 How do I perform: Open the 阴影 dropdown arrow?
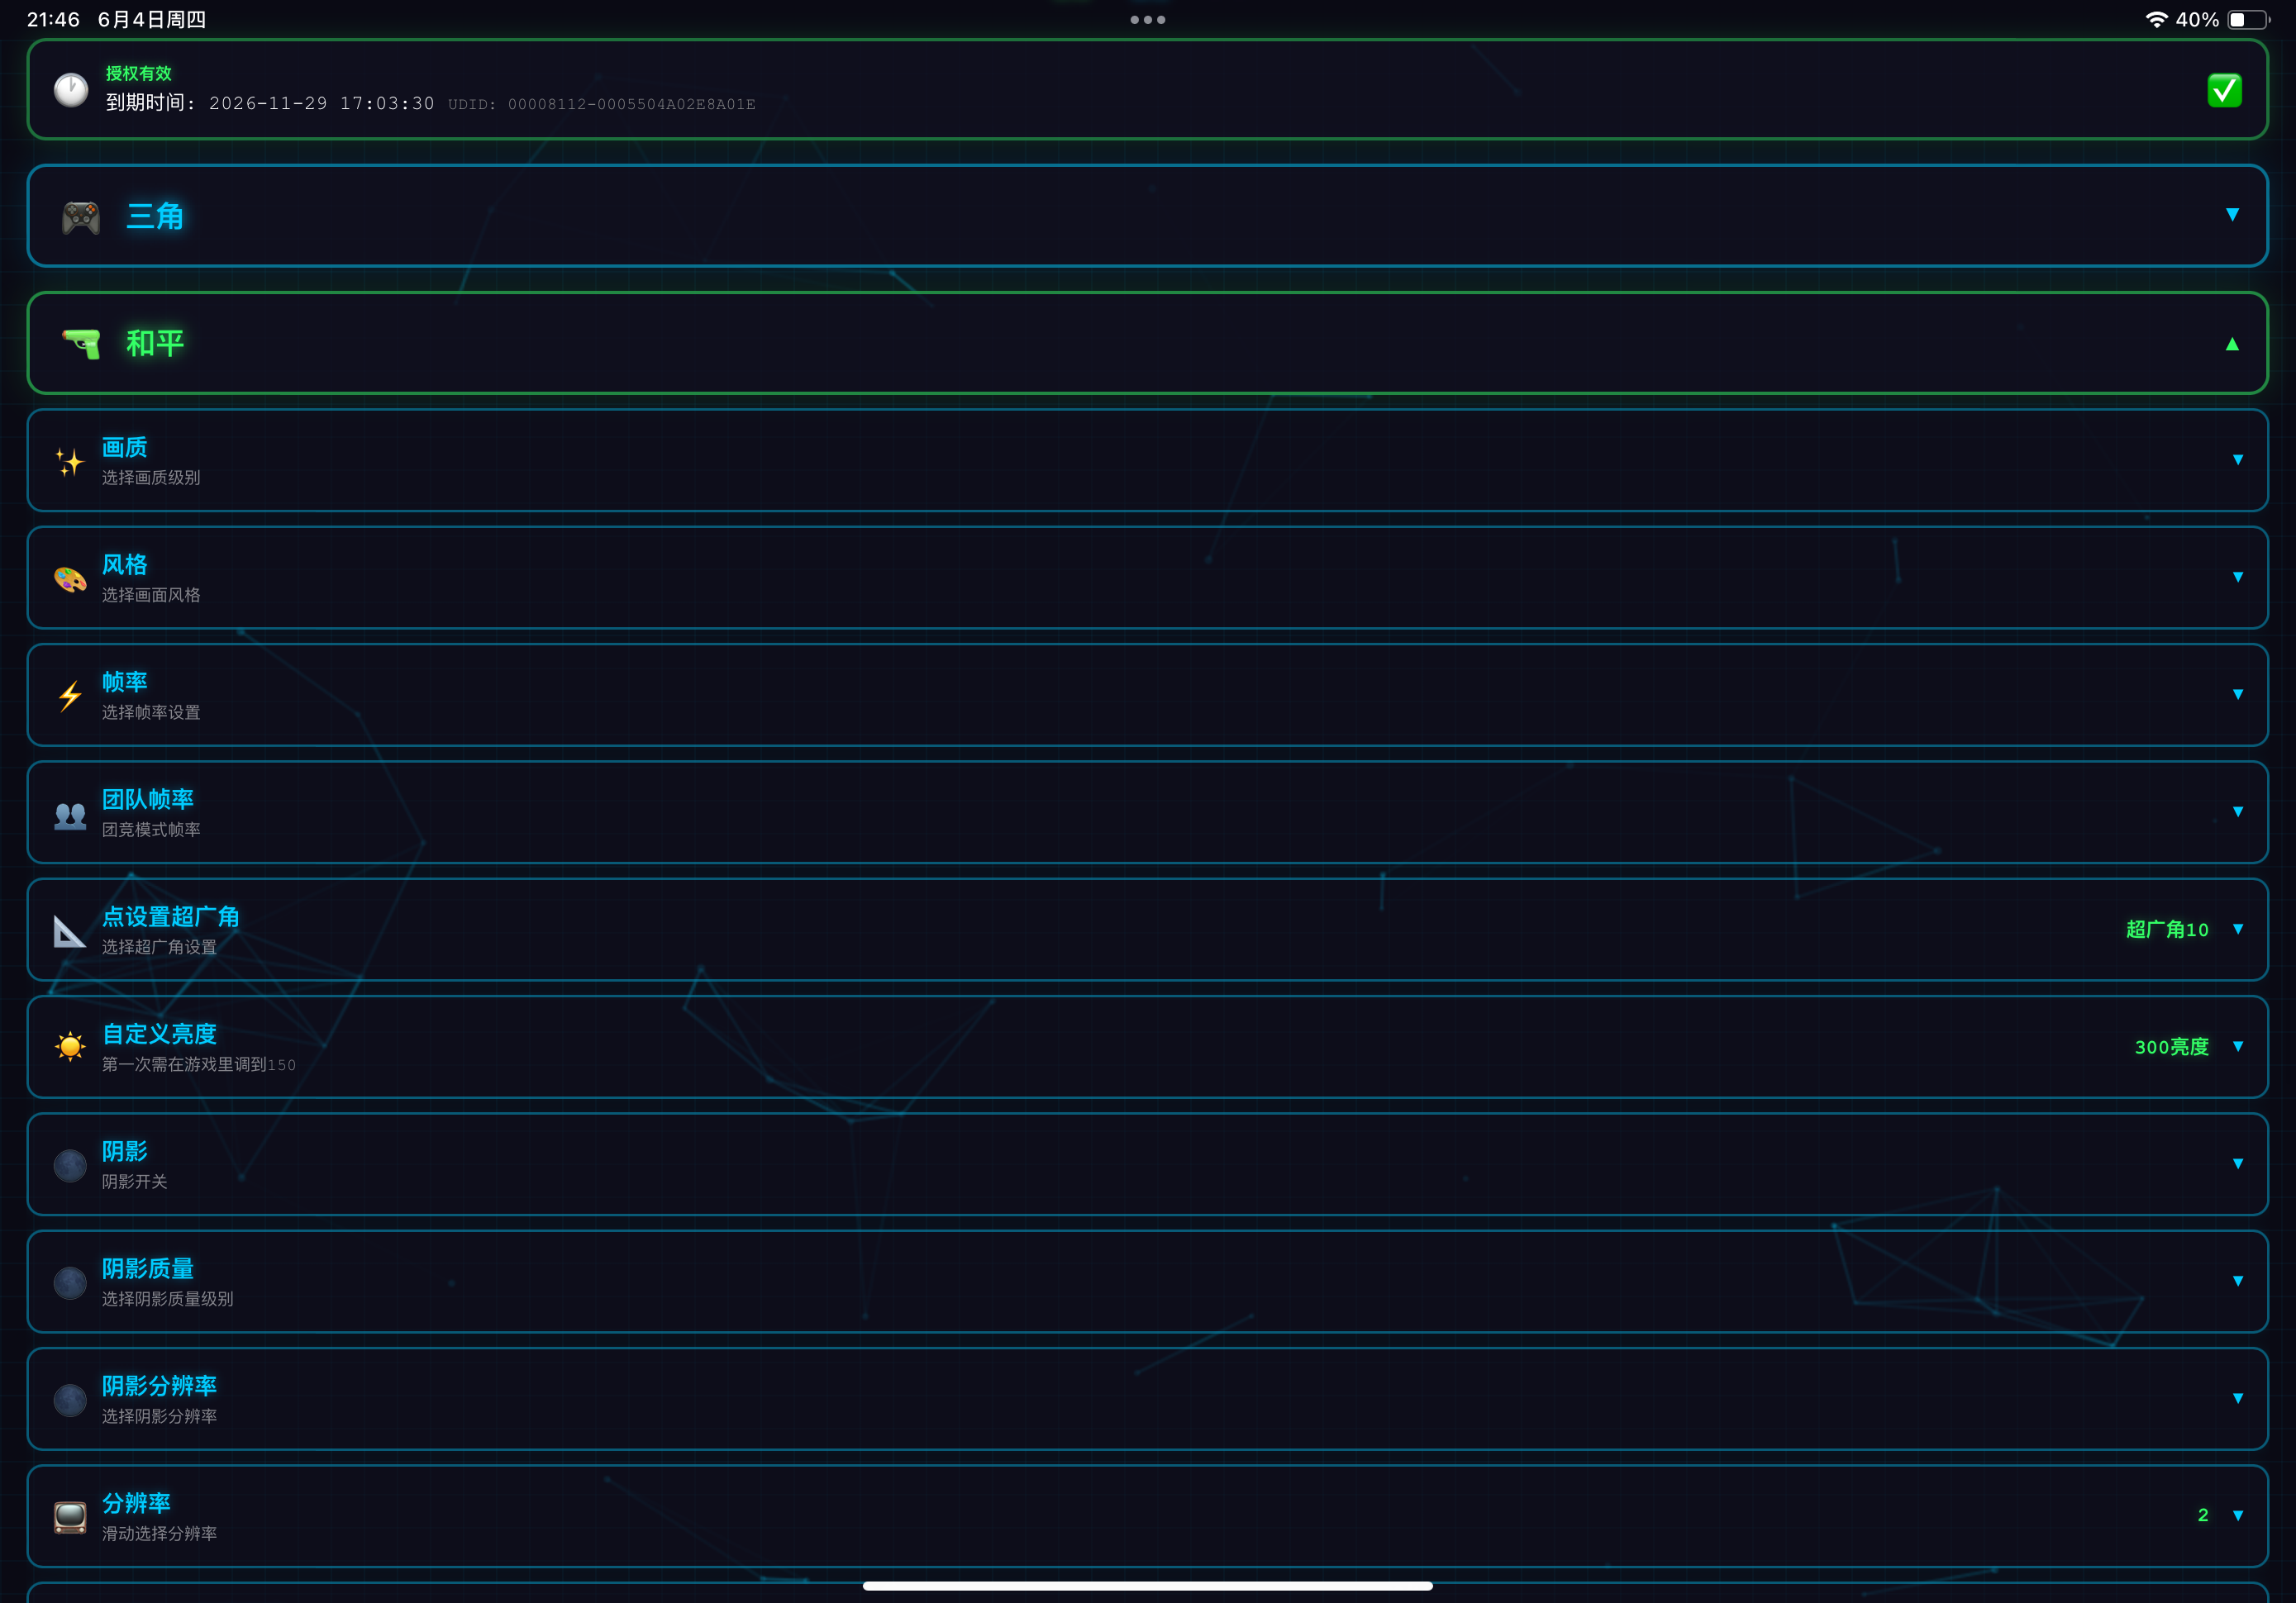(x=2238, y=1163)
